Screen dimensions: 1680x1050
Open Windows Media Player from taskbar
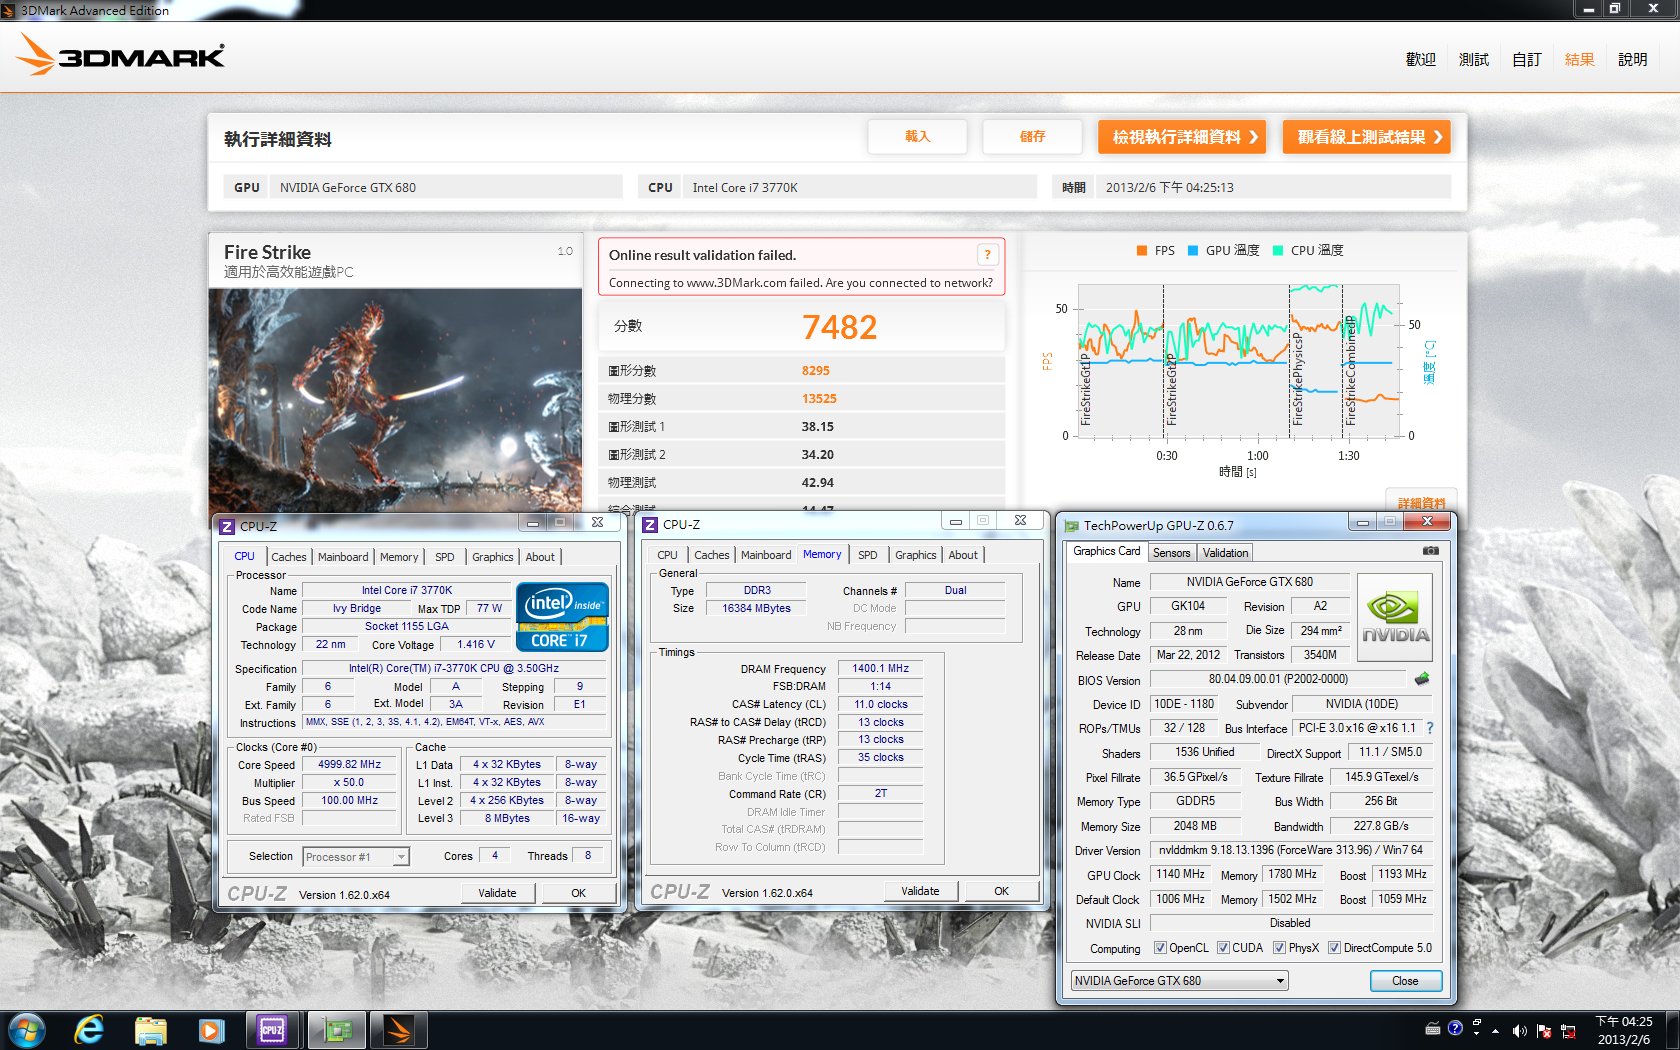(x=211, y=1030)
